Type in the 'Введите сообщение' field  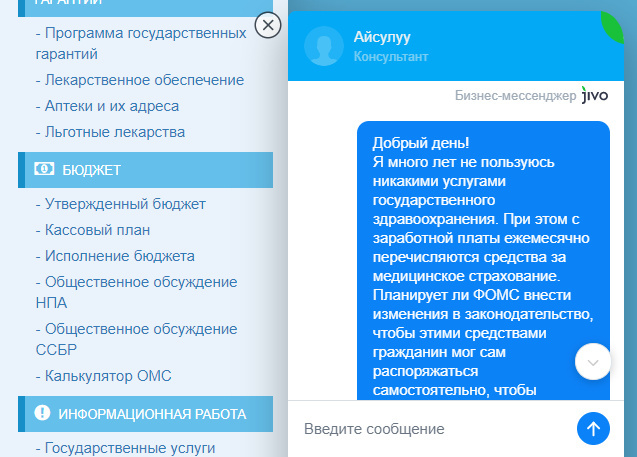430,429
